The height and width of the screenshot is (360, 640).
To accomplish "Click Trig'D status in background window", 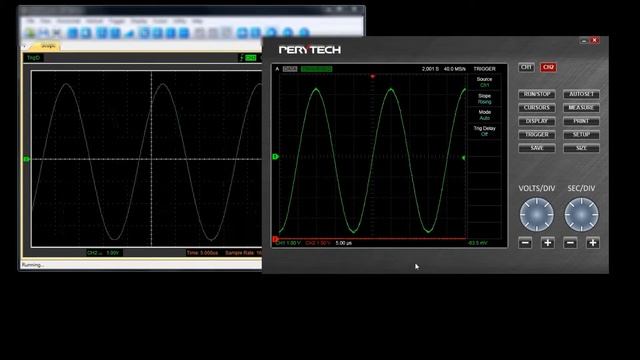I will point(33,58).
